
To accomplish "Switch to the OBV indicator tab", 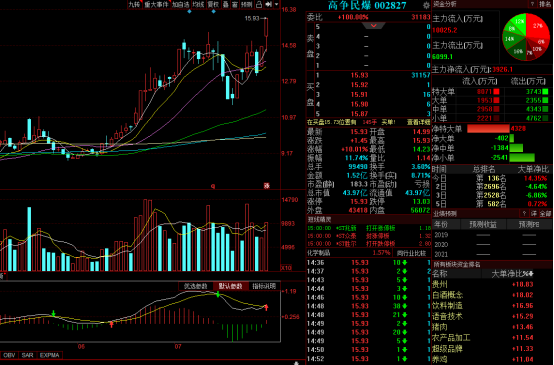I will (10, 355).
